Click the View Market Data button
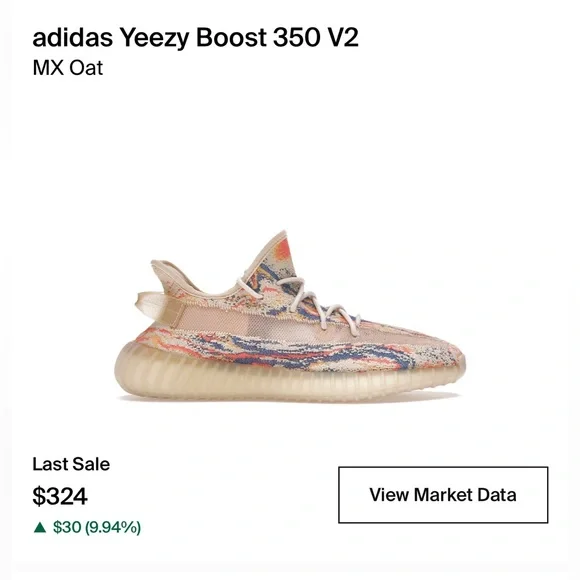The image size is (580, 580). (443, 495)
